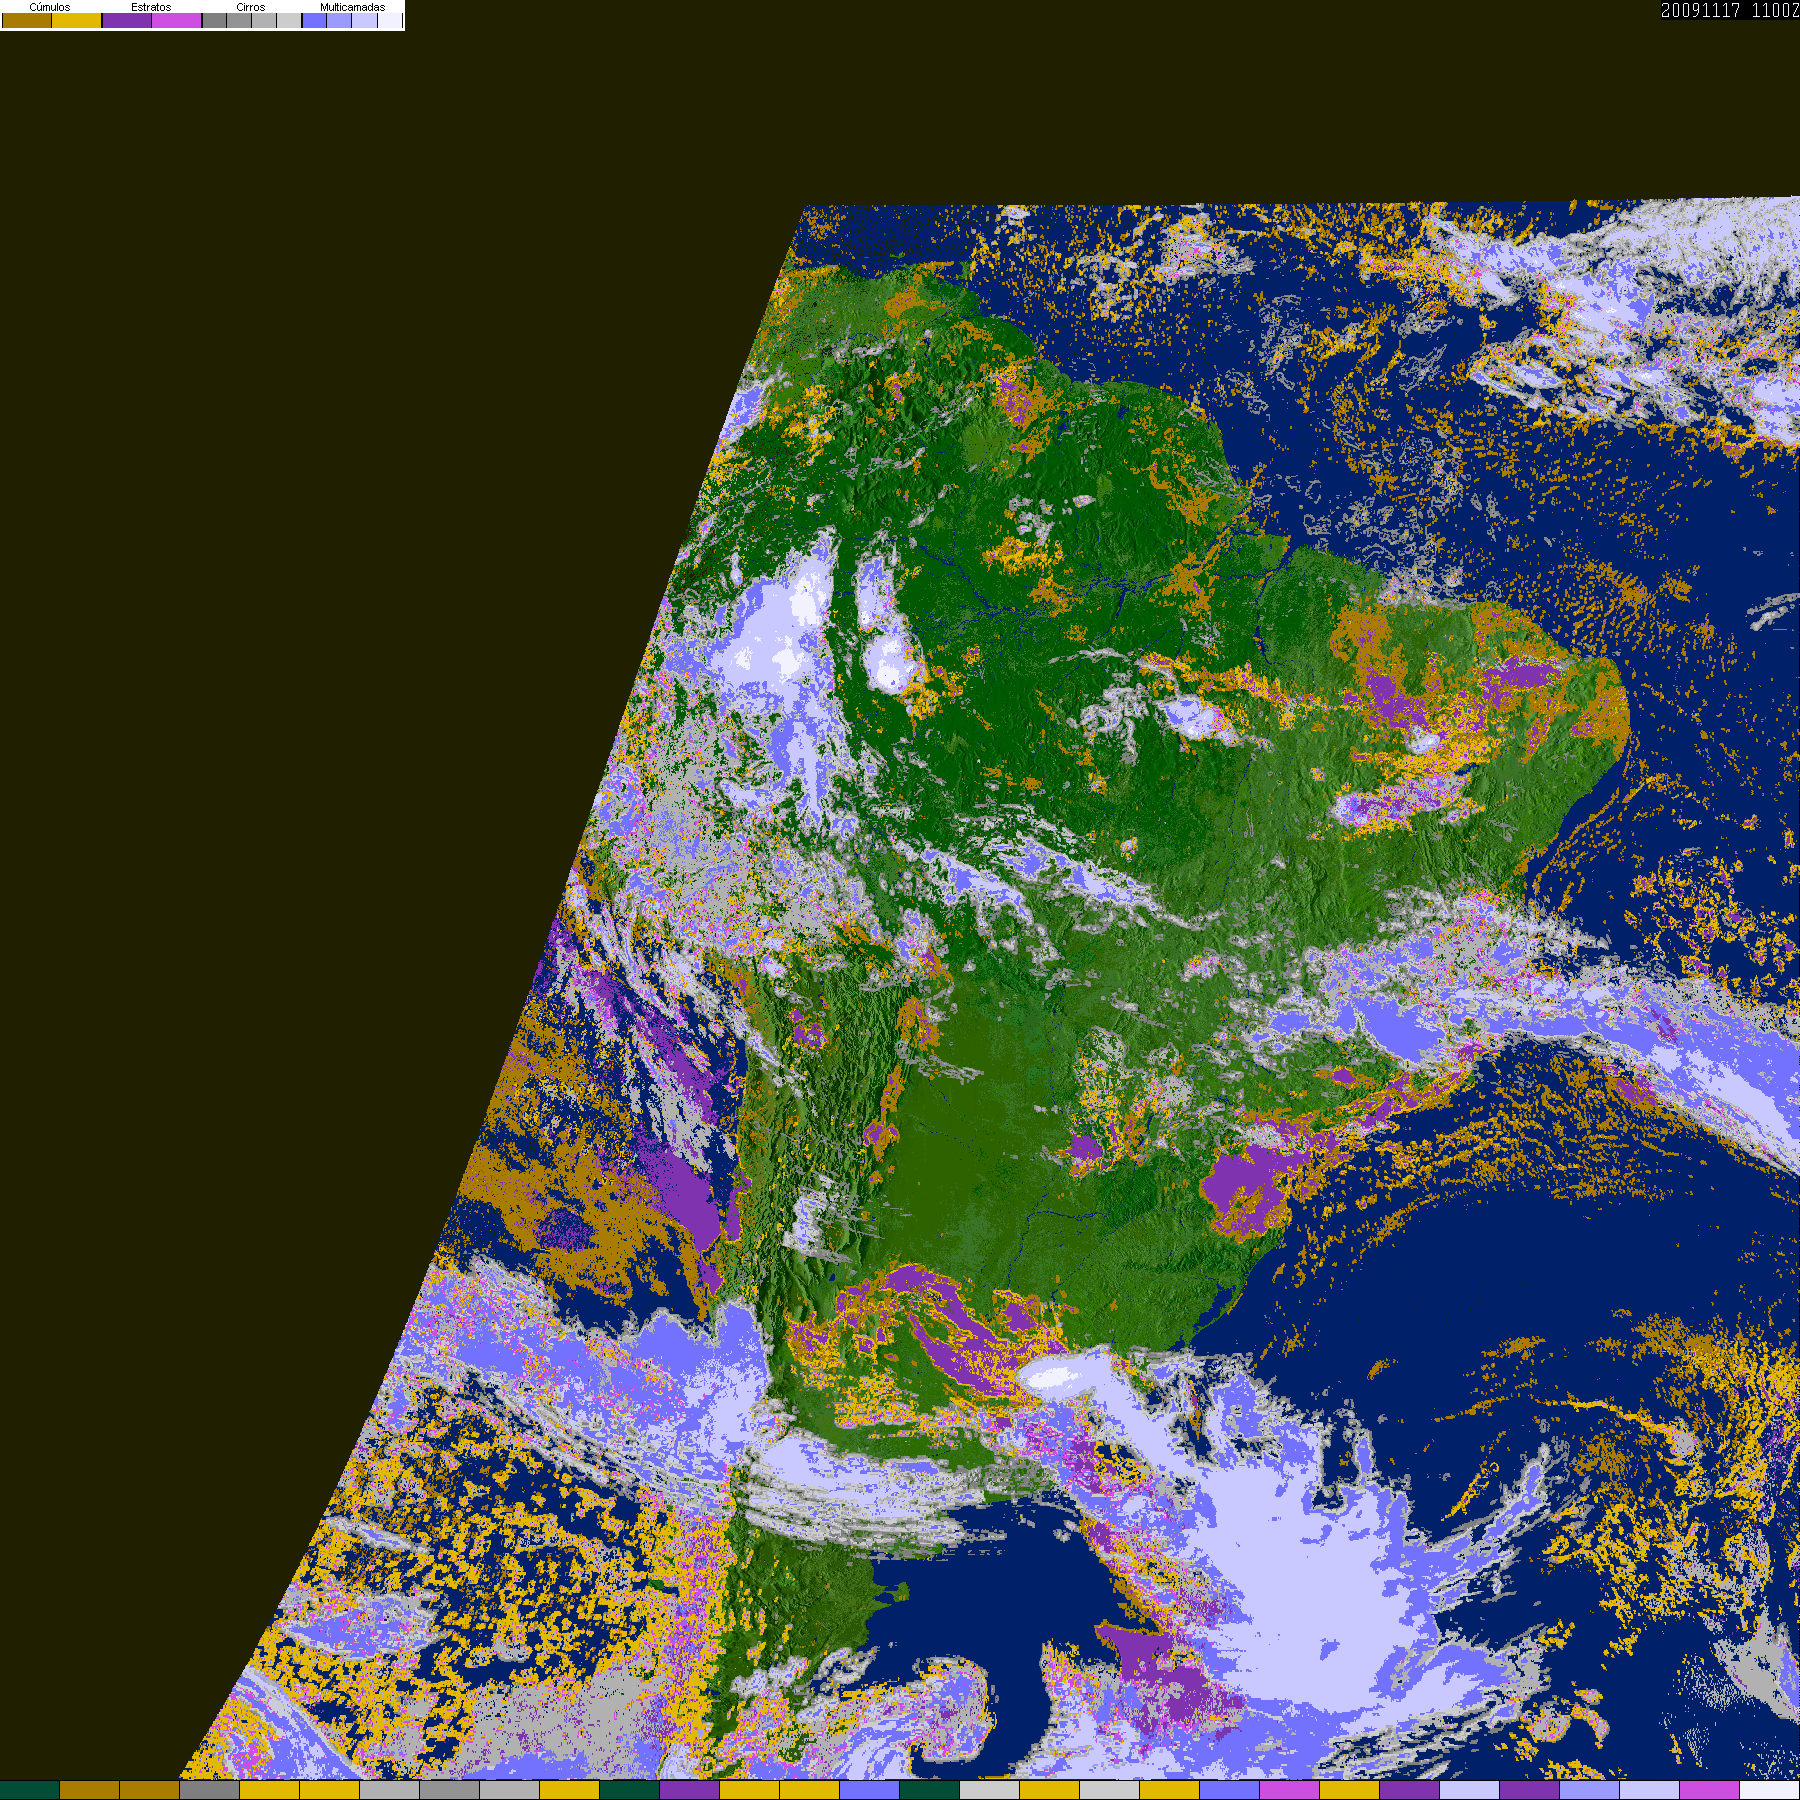Choose the pale lavender Multicamadas swatch
This screenshot has width=1800, height=1800.
[x=364, y=21]
